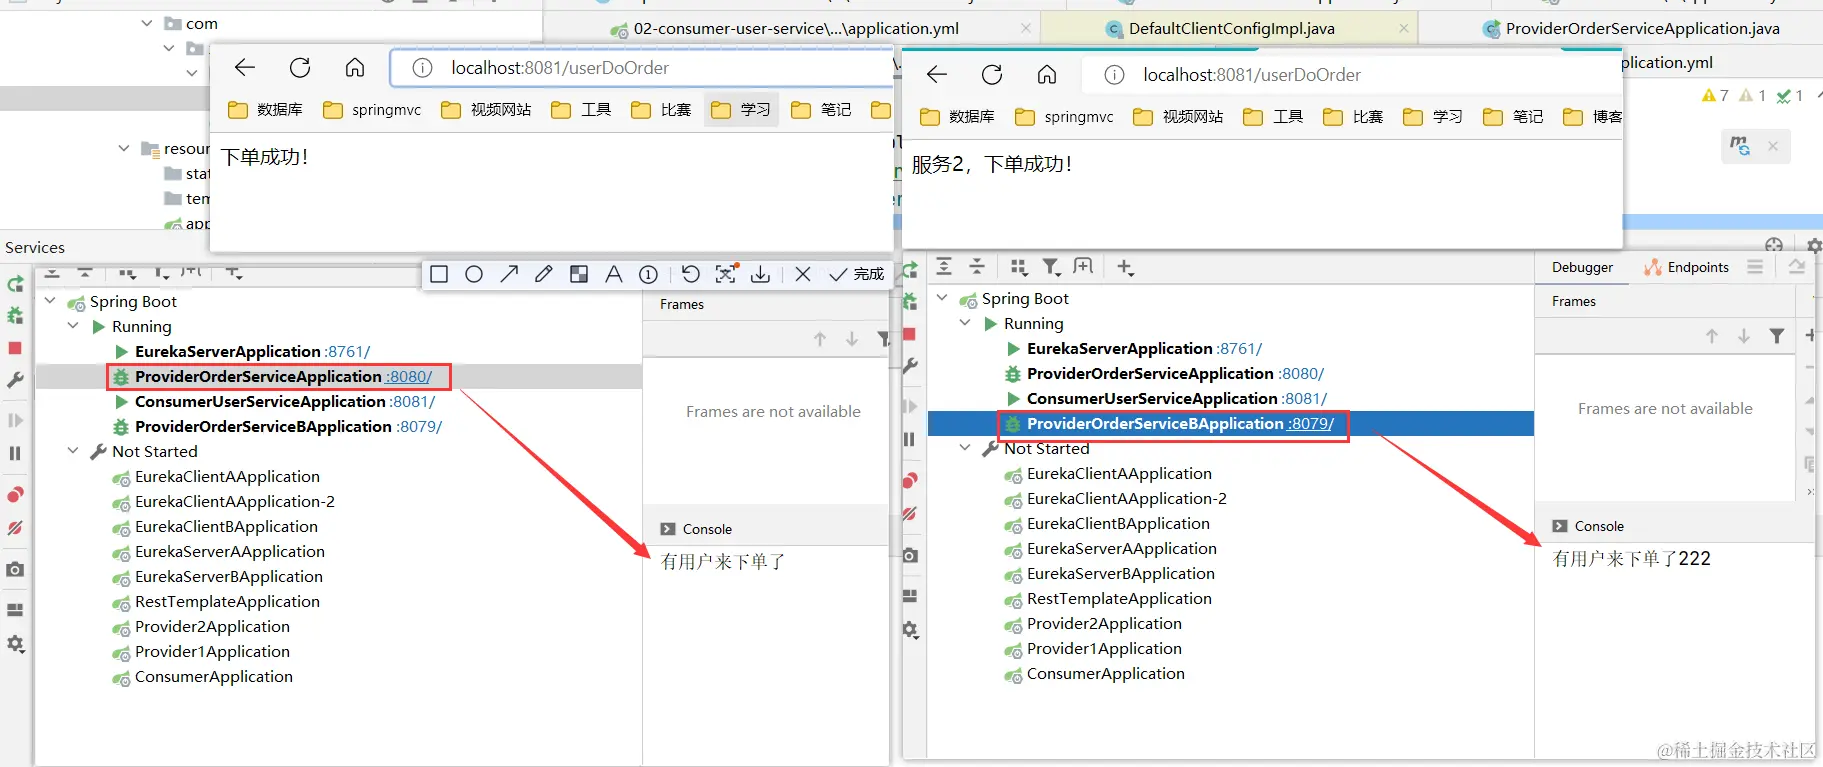Open view breakpoints in left Services sidebar
The width and height of the screenshot is (1823, 767).
[15, 495]
